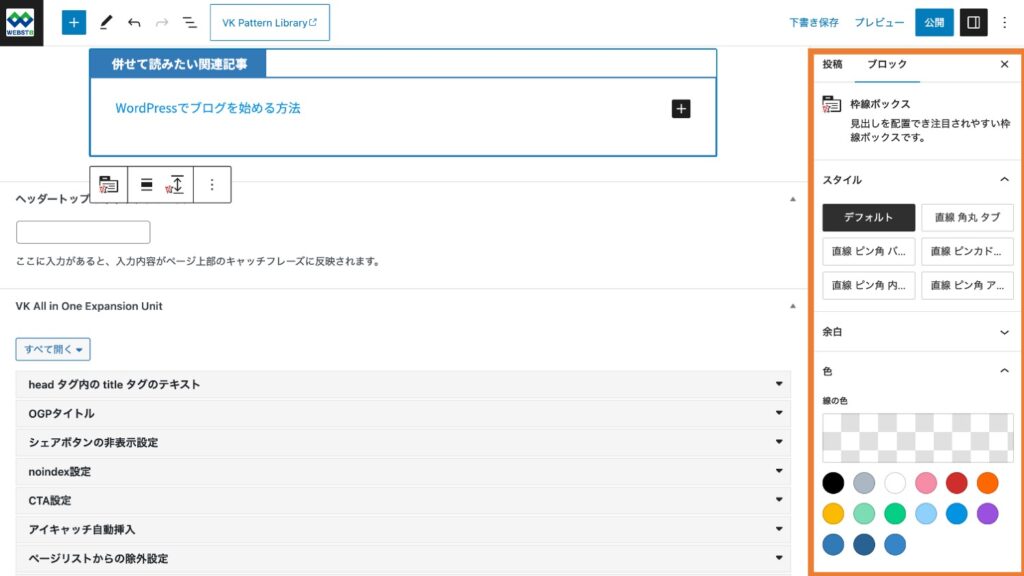Click the Undo arrow icon
Viewport: 1024px width, 576px height.
(x=134, y=22)
